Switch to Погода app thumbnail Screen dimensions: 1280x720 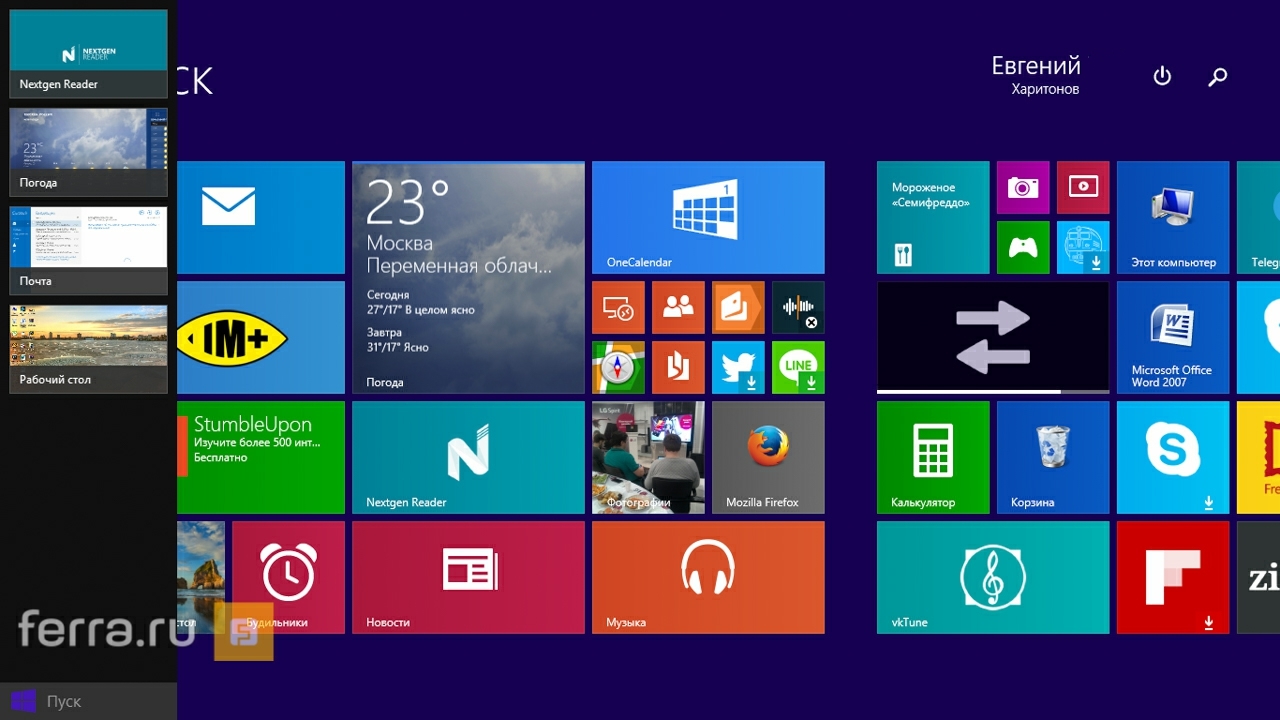[x=88, y=150]
